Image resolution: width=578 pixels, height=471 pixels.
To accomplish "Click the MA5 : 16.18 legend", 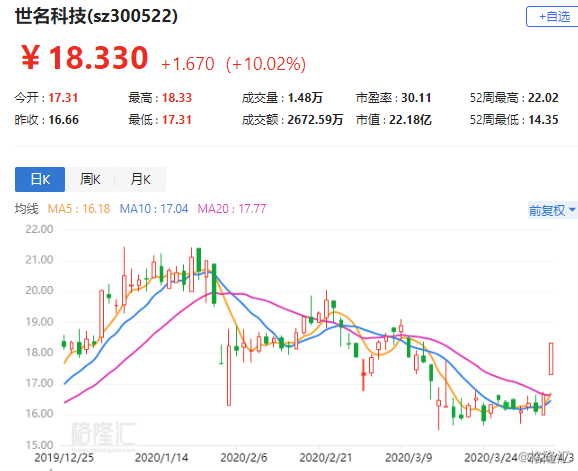I will pyautogui.click(x=79, y=209).
